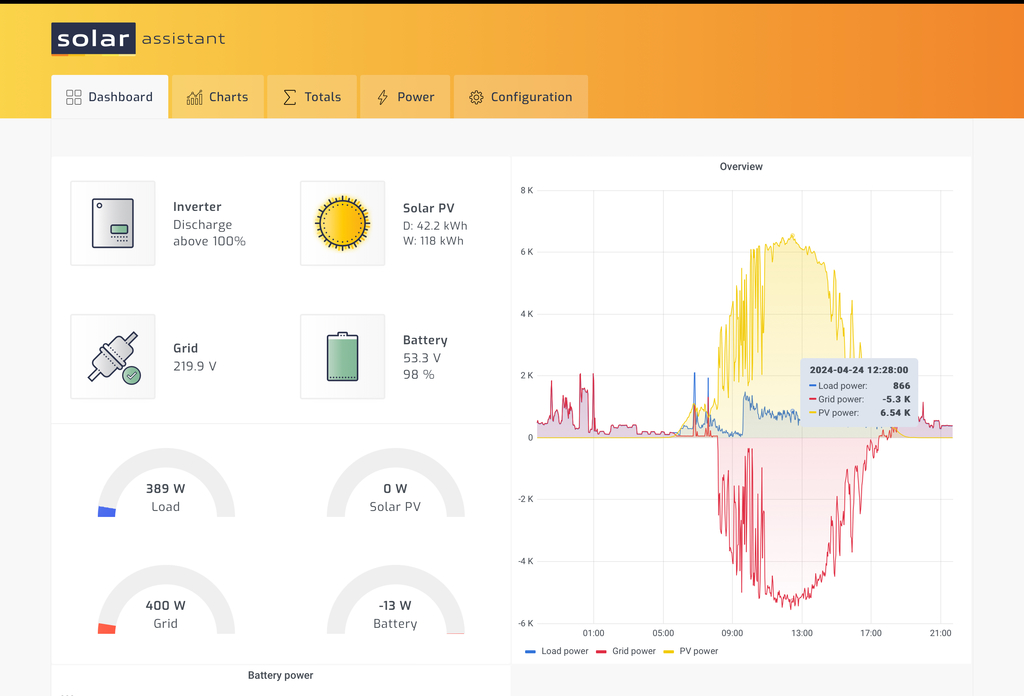
Task: Click the 400 W Grid gauge
Action: tap(166, 606)
